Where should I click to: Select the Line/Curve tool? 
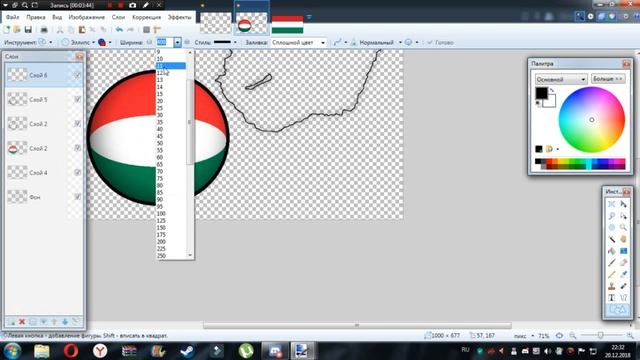[623, 298]
